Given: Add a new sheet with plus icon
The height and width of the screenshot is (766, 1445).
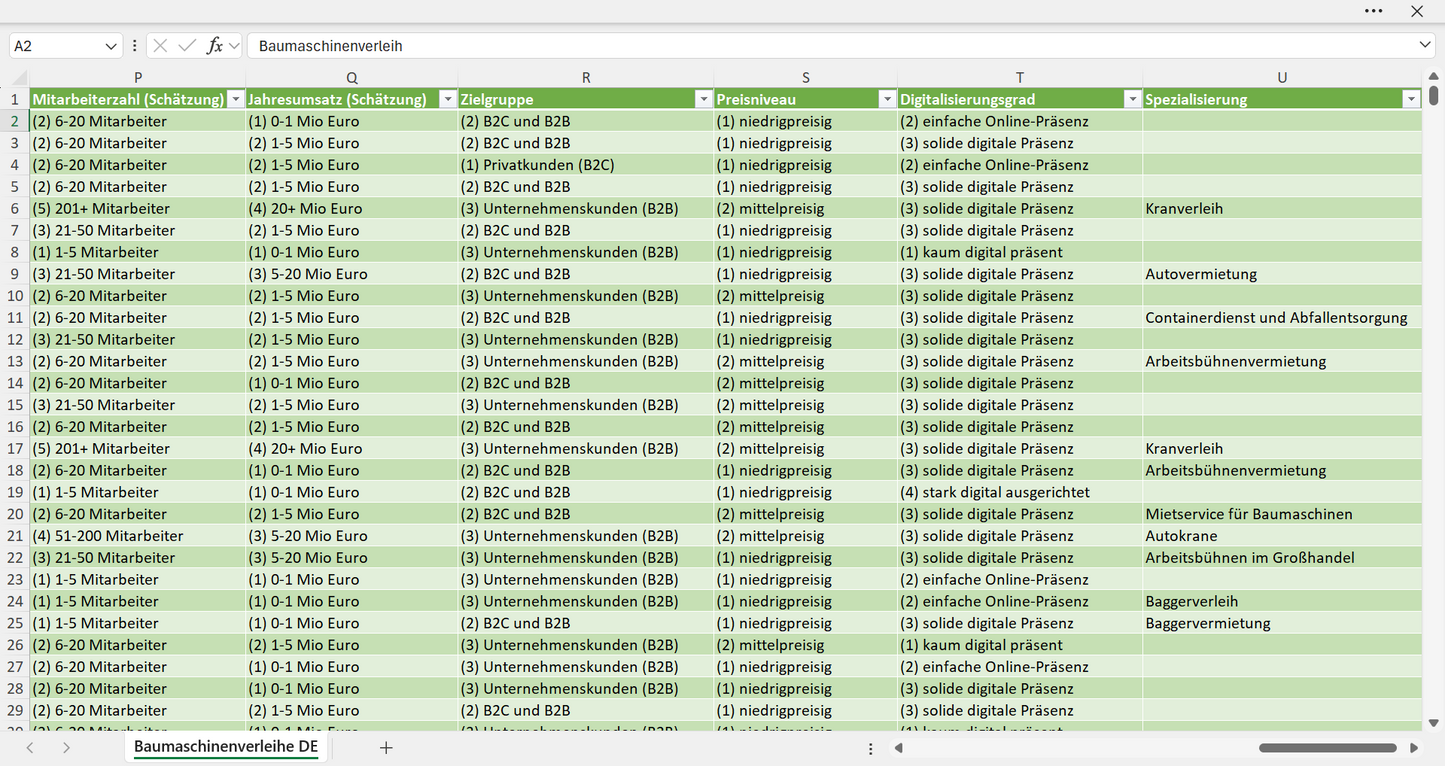Looking at the screenshot, I should click(386, 748).
